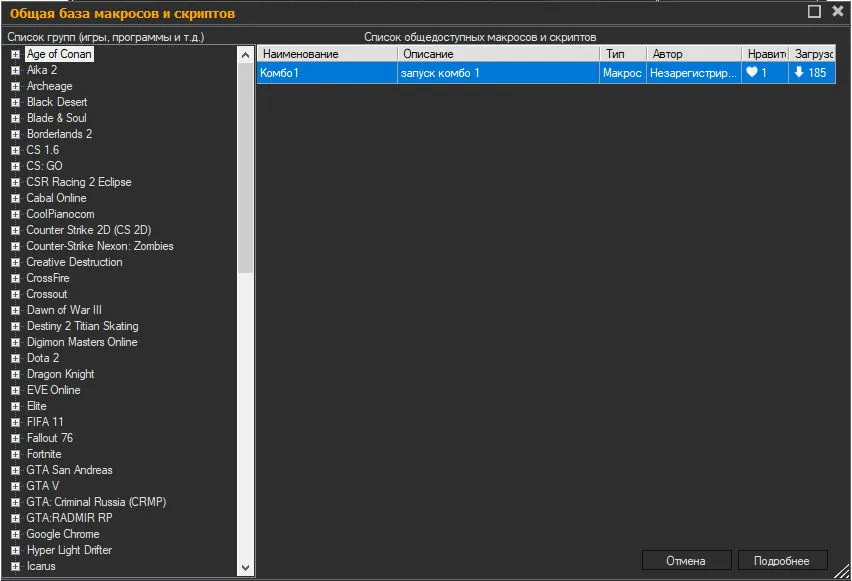Click the download arrow icon showing 185
The width and height of the screenshot is (852, 581).
799,72
